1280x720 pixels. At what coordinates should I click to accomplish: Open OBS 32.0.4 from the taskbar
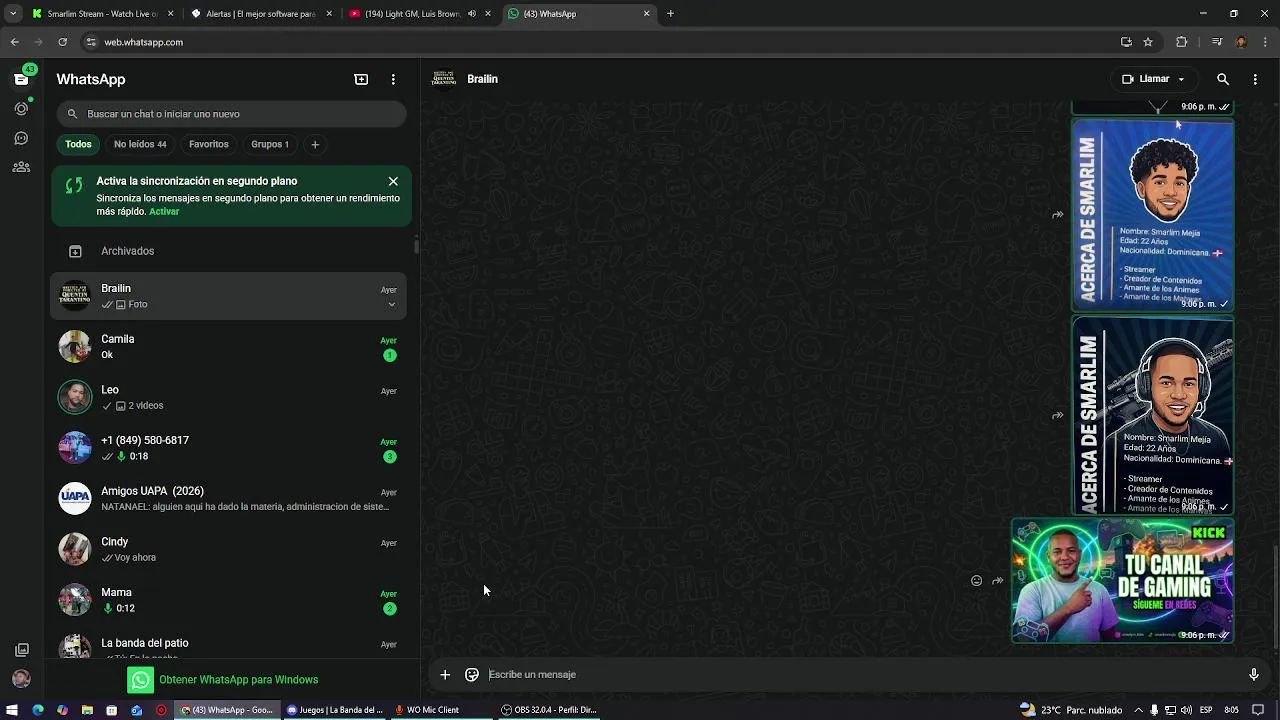(x=549, y=710)
